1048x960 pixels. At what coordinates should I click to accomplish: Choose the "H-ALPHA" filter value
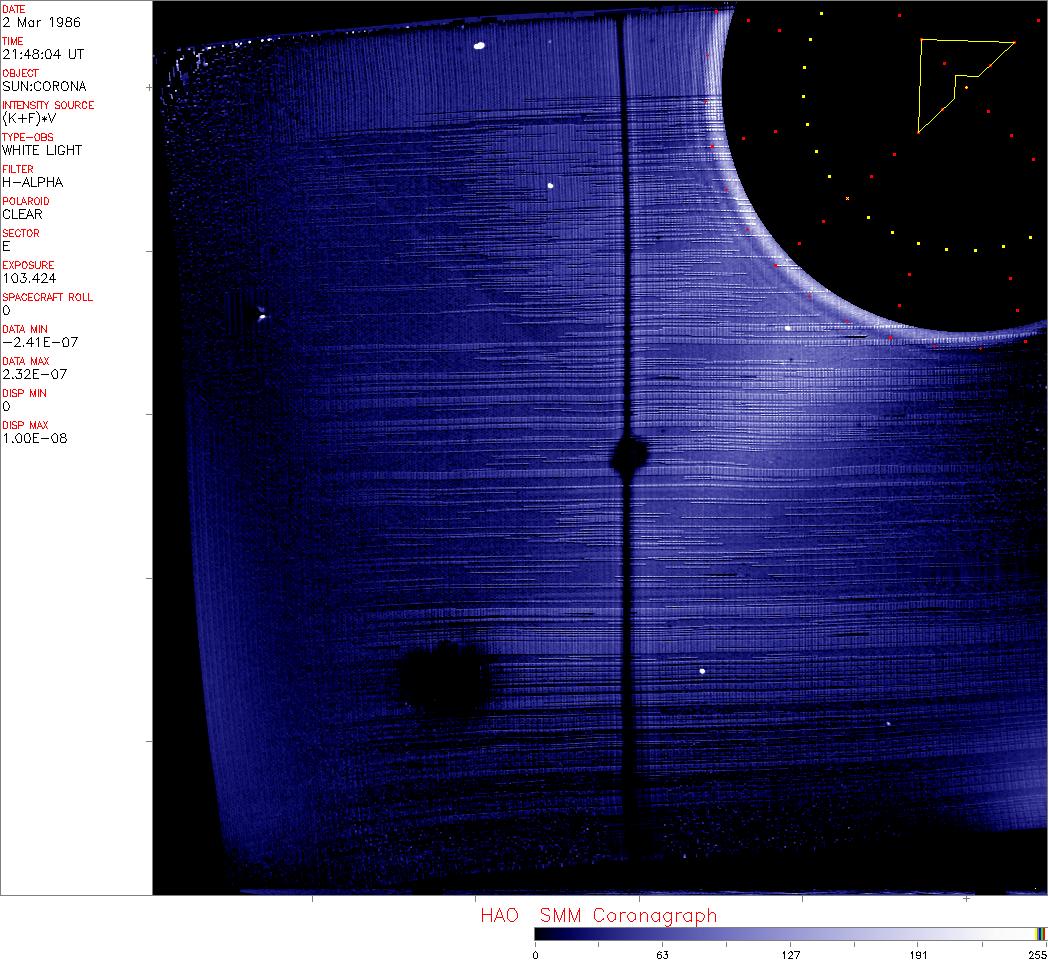pyautogui.click(x=32, y=182)
